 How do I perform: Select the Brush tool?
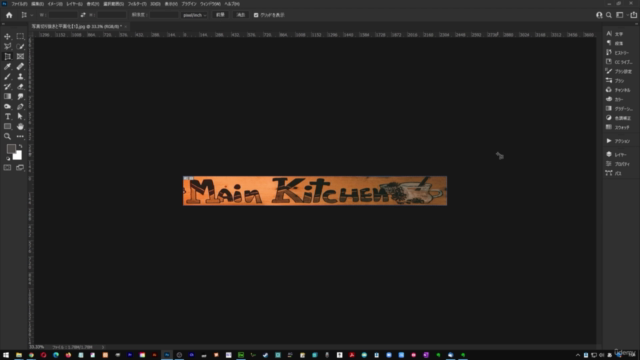[x=7, y=77]
